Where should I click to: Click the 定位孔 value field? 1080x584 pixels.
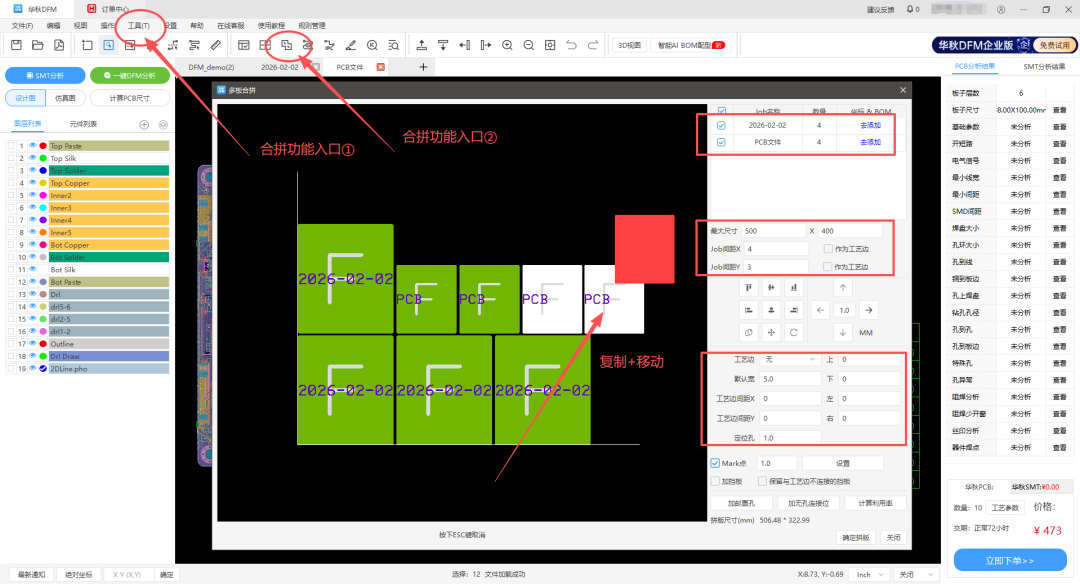click(x=790, y=438)
